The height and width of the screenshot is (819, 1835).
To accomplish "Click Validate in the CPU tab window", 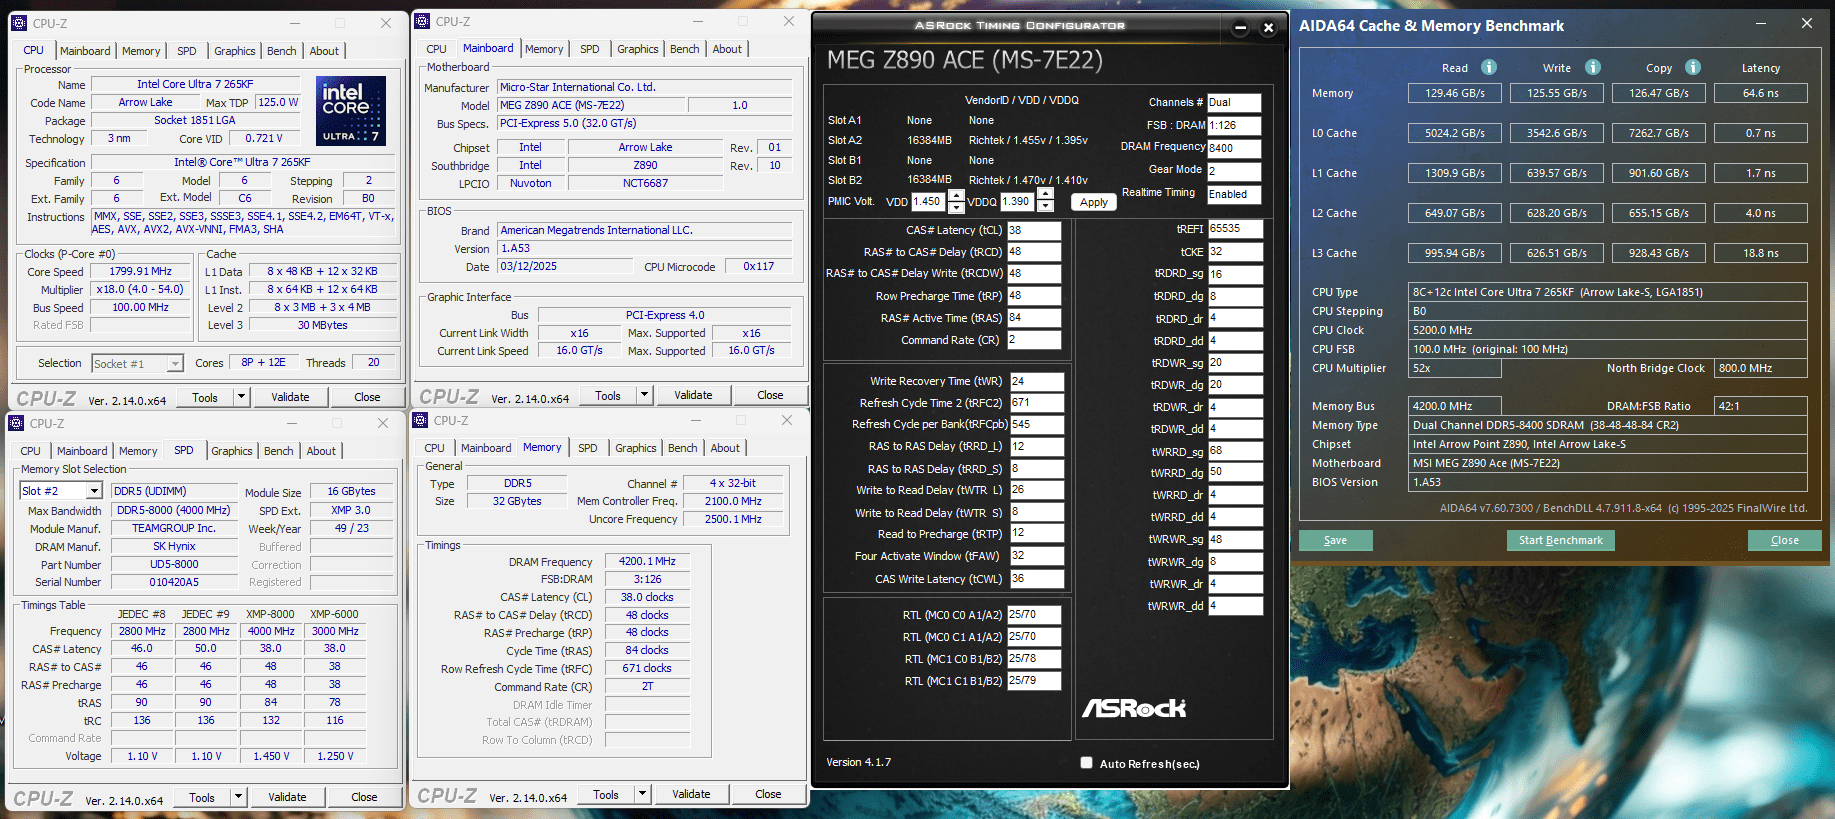I will pos(290,397).
